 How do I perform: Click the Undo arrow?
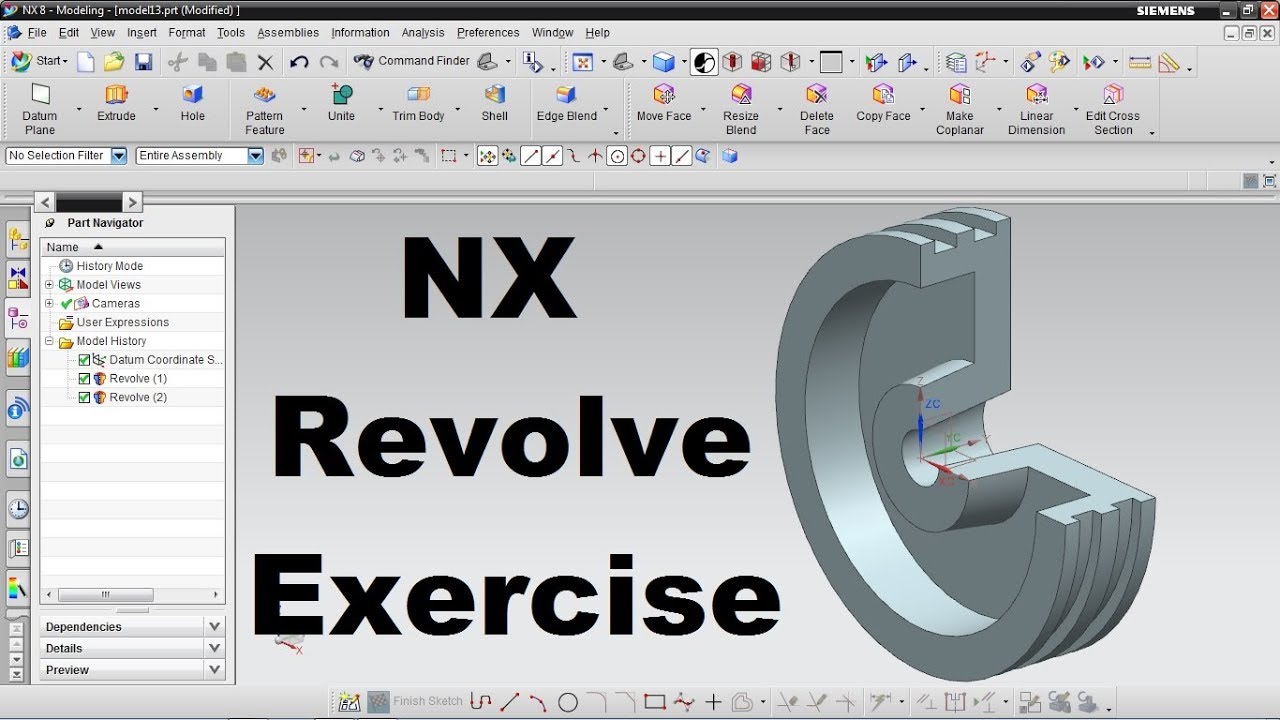tap(299, 62)
